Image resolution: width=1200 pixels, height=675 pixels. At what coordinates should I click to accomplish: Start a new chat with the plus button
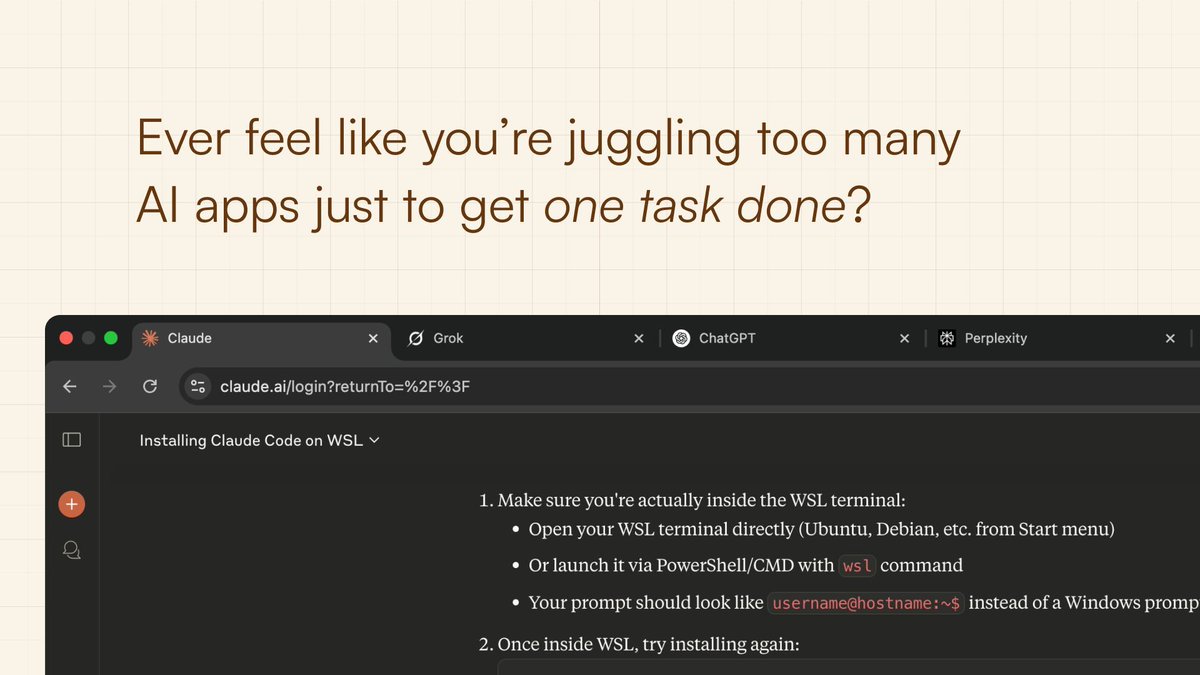click(x=71, y=503)
